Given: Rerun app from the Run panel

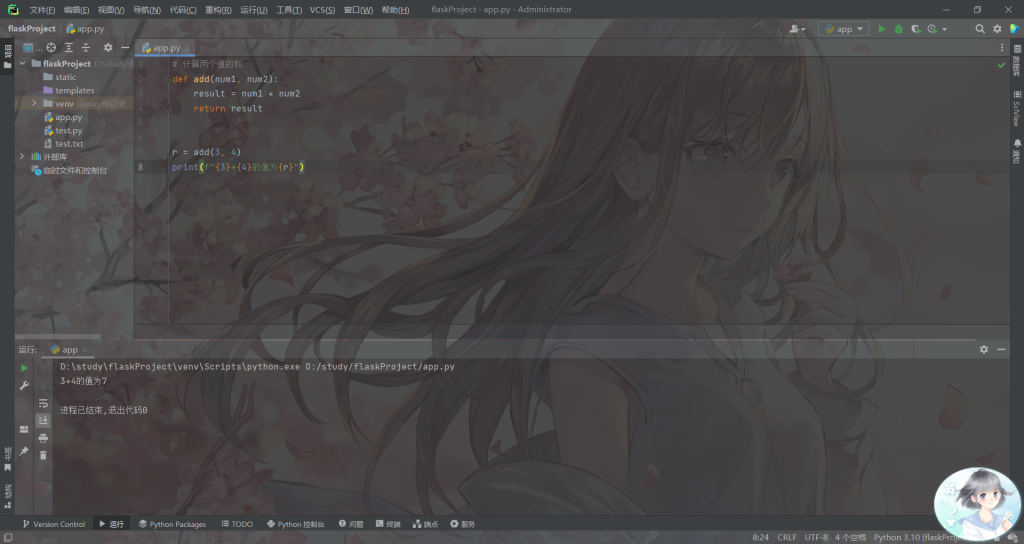Looking at the screenshot, I should click(x=24, y=368).
